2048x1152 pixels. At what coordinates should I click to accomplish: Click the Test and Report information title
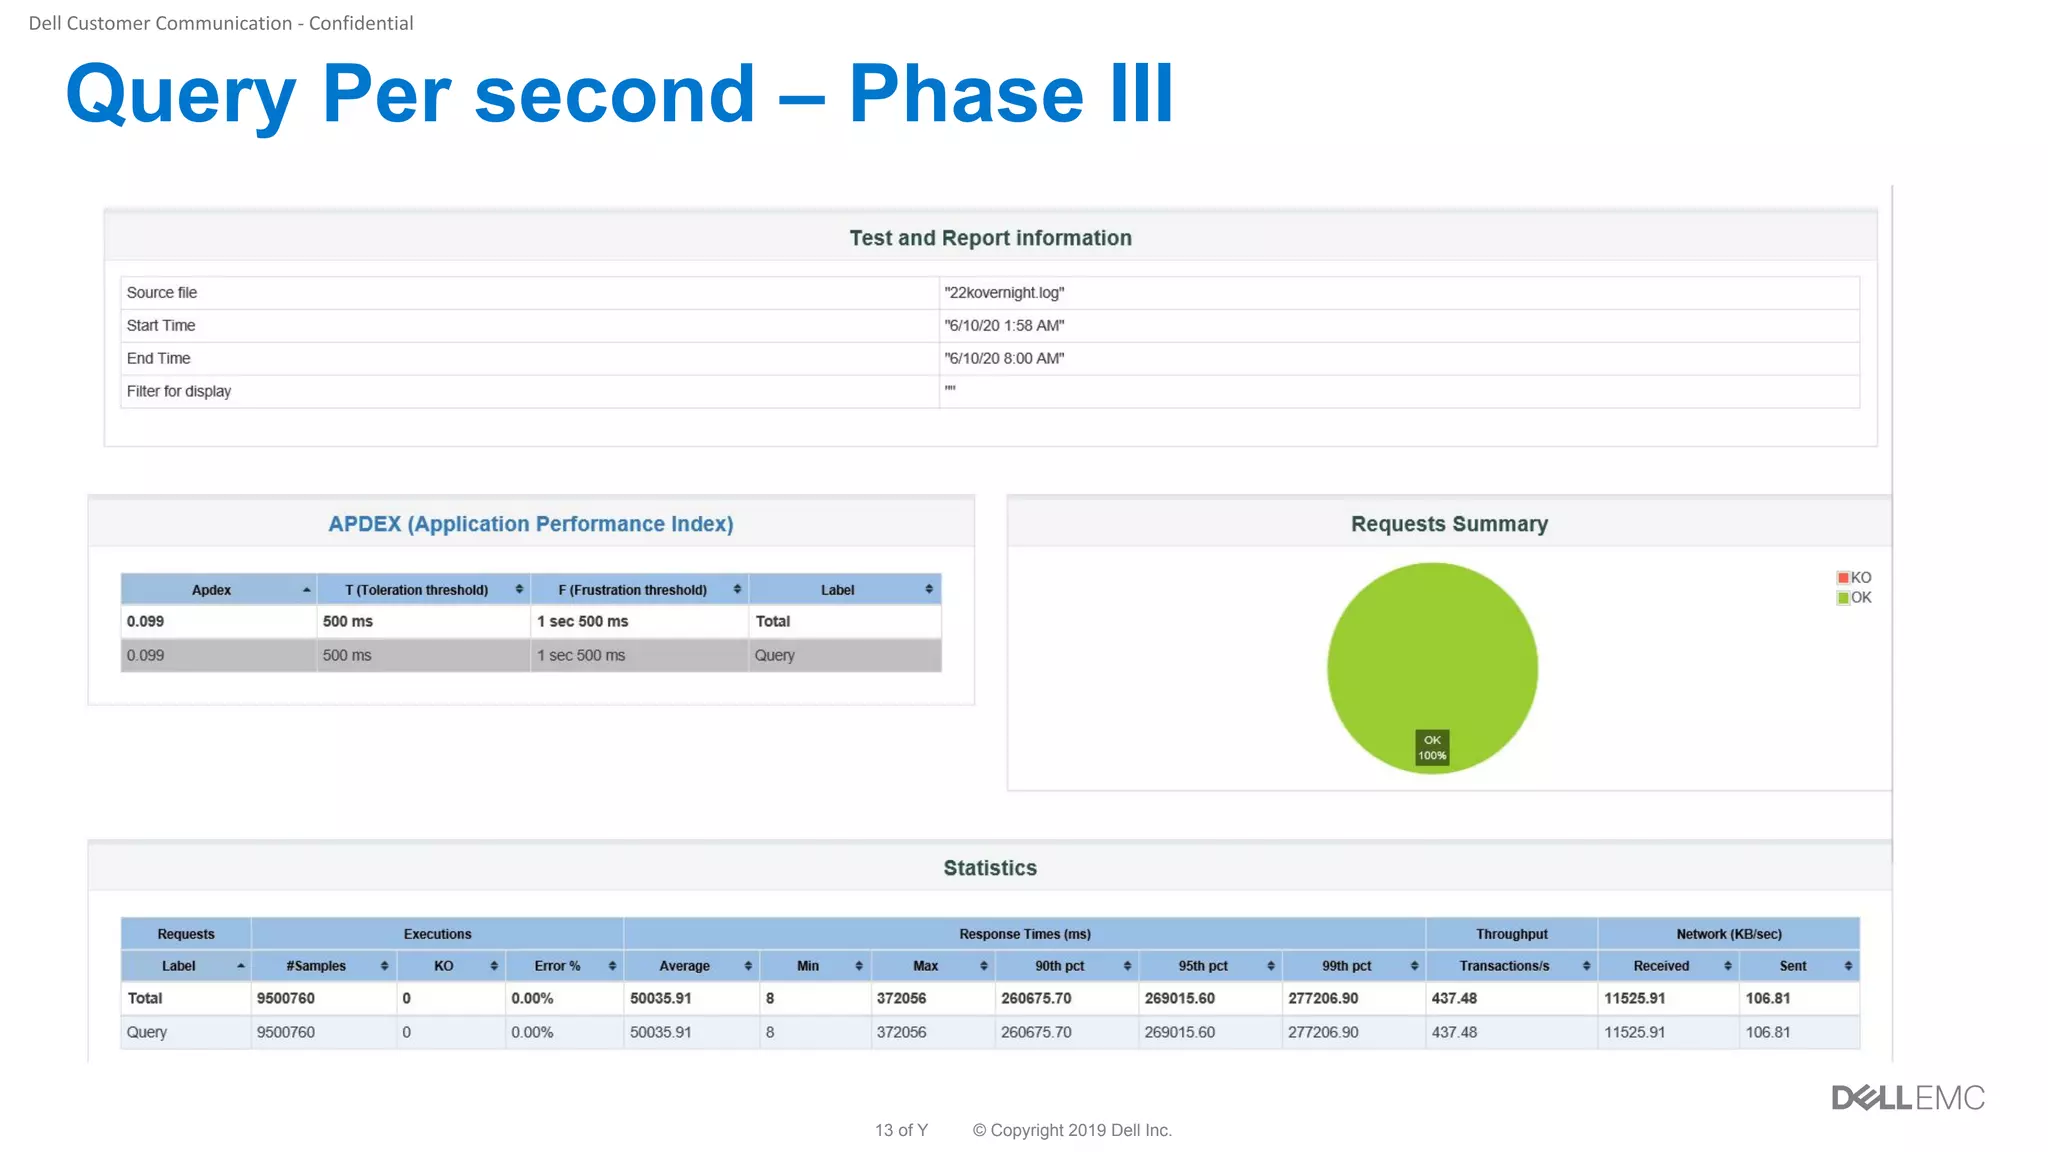(x=990, y=238)
